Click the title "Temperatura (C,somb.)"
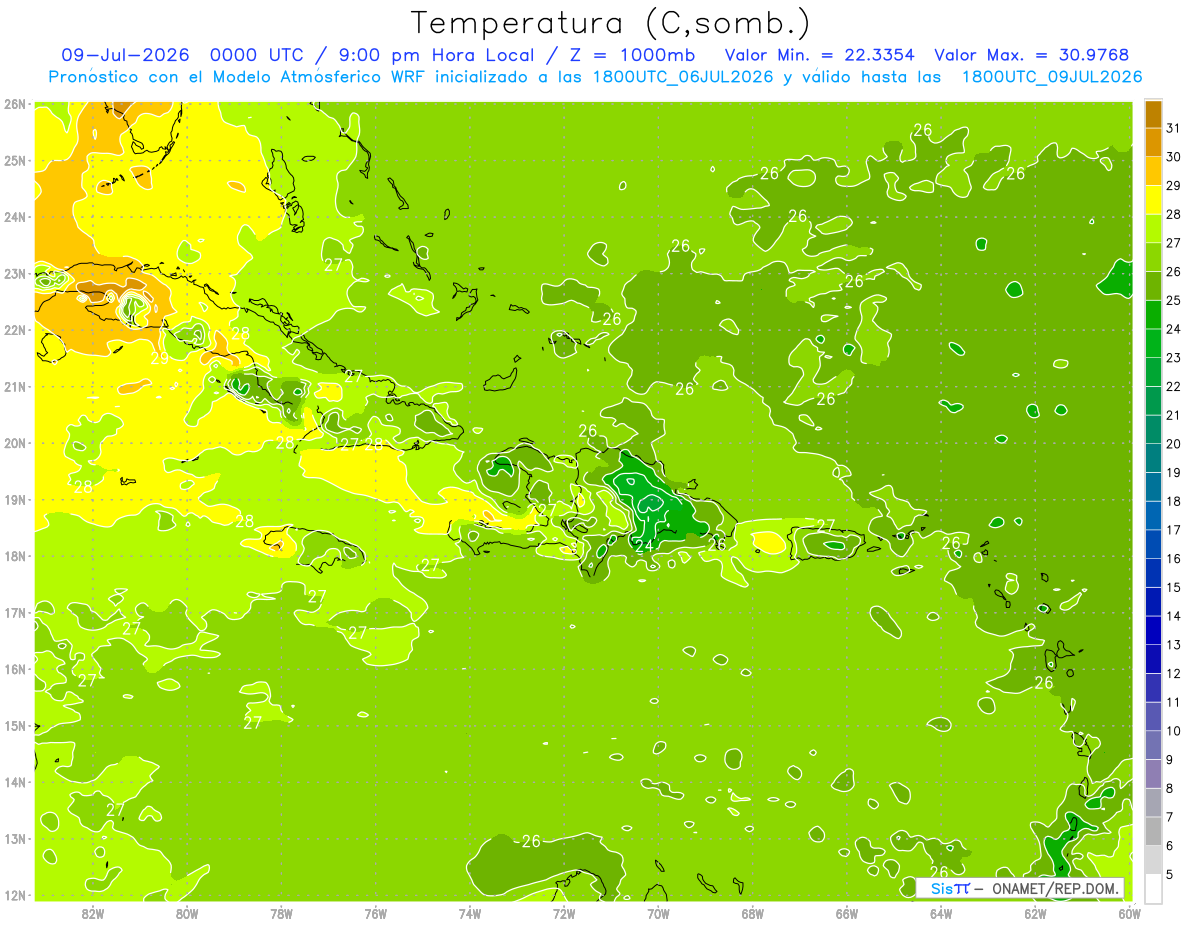The image size is (1200, 927). pos(611,23)
